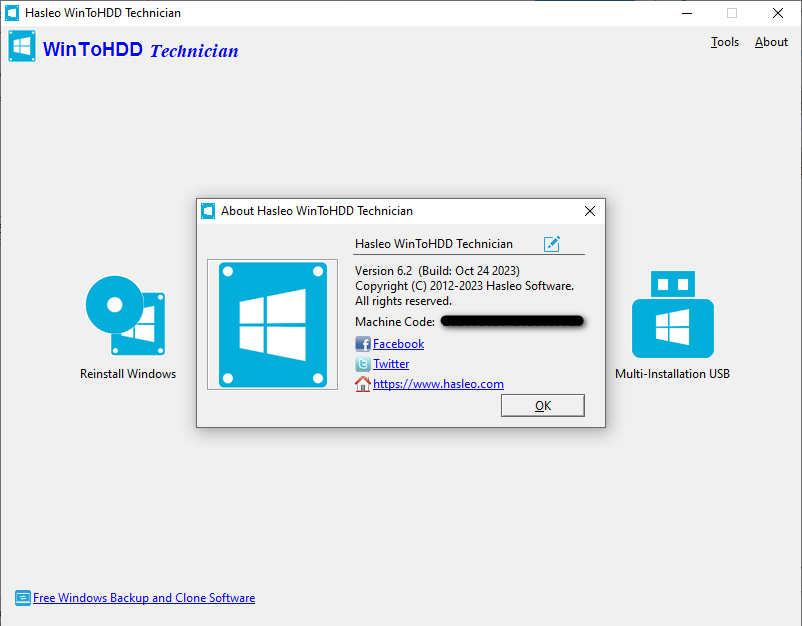This screenshot has width=802, height=626.
Task: Click the Multi-Installation USB drive icon
Action: tap(673, 314)
